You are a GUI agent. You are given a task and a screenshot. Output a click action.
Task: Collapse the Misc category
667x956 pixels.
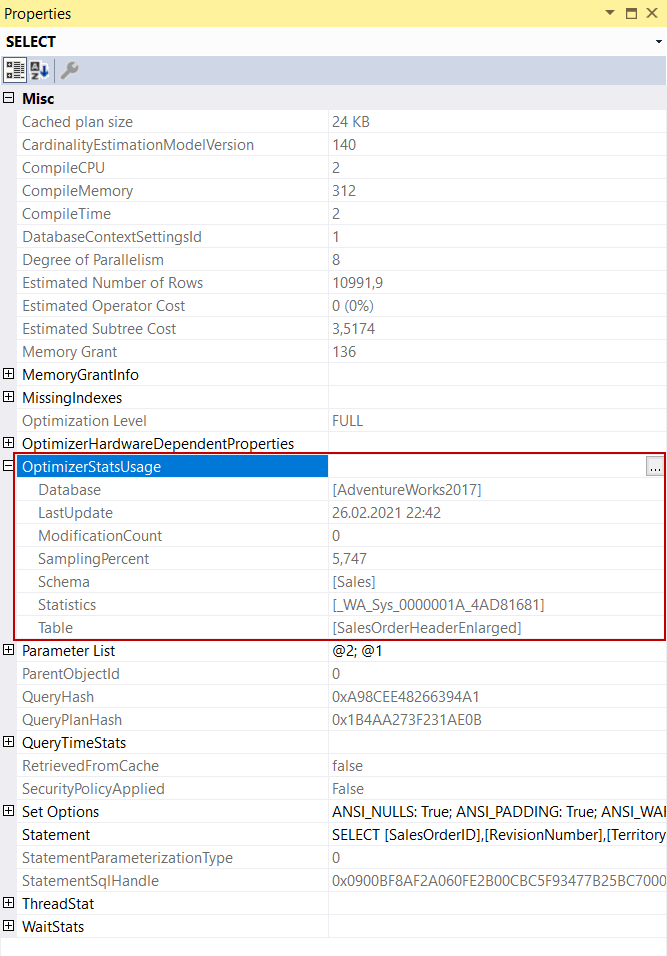9,98
